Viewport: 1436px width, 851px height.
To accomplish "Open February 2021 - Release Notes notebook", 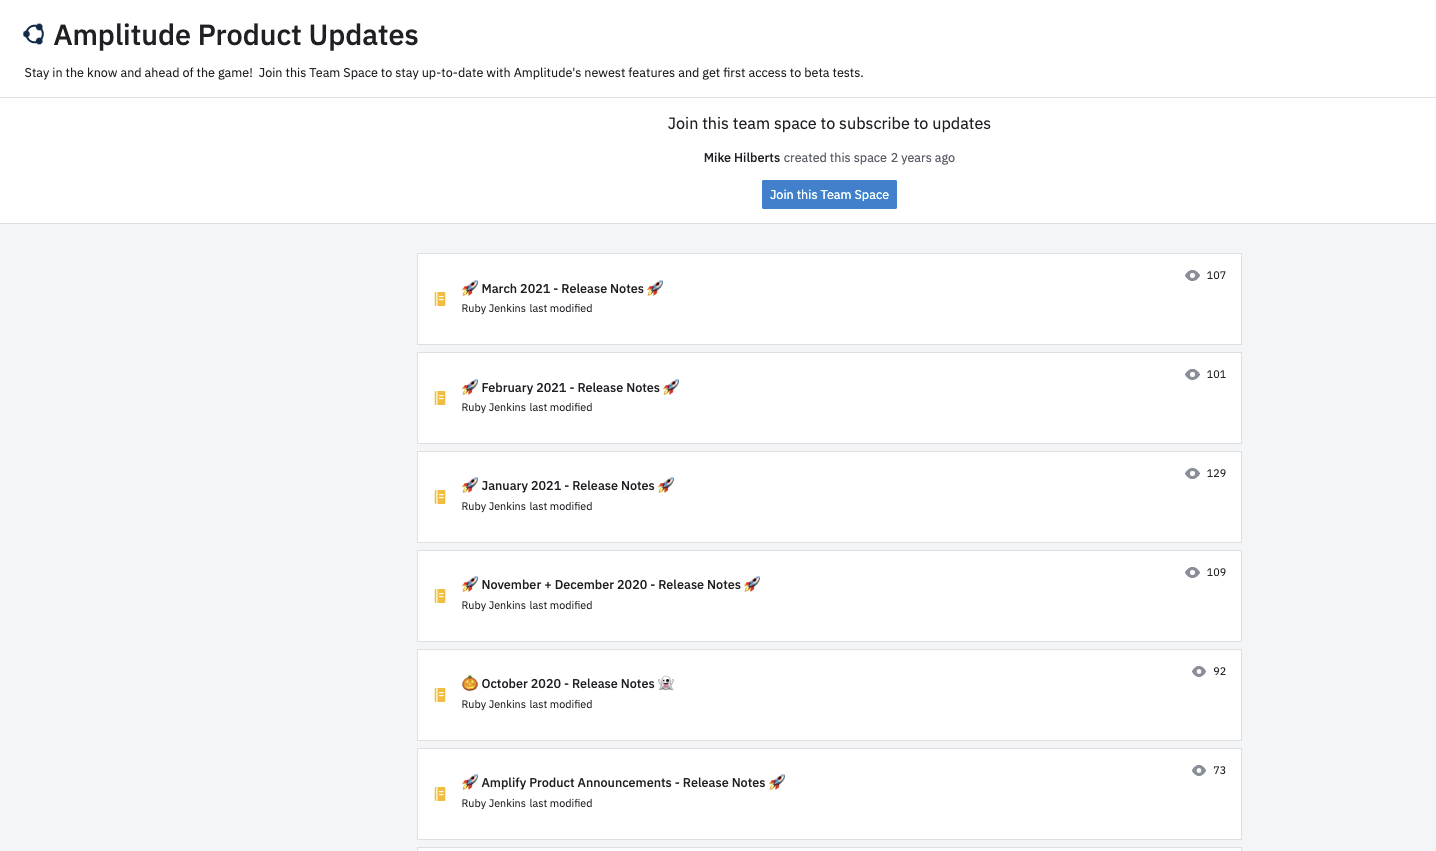I will (x=571, y=388).
